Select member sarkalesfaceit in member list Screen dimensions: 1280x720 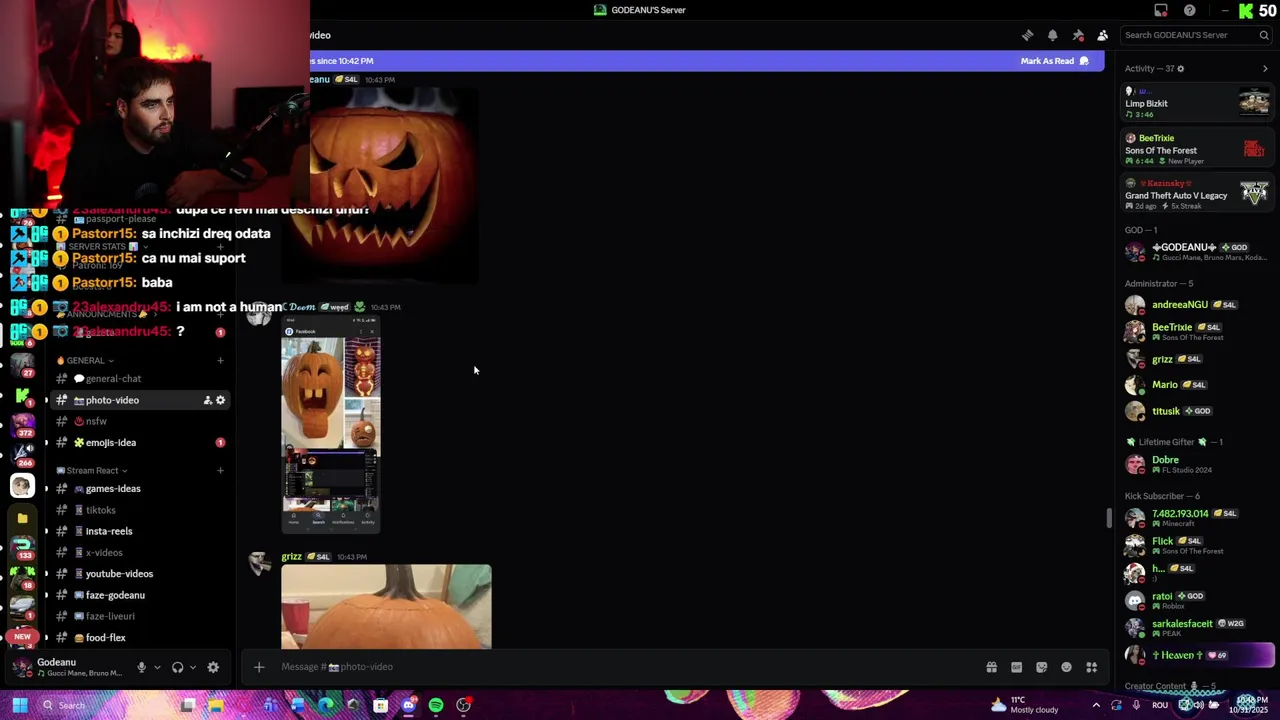1195,627
